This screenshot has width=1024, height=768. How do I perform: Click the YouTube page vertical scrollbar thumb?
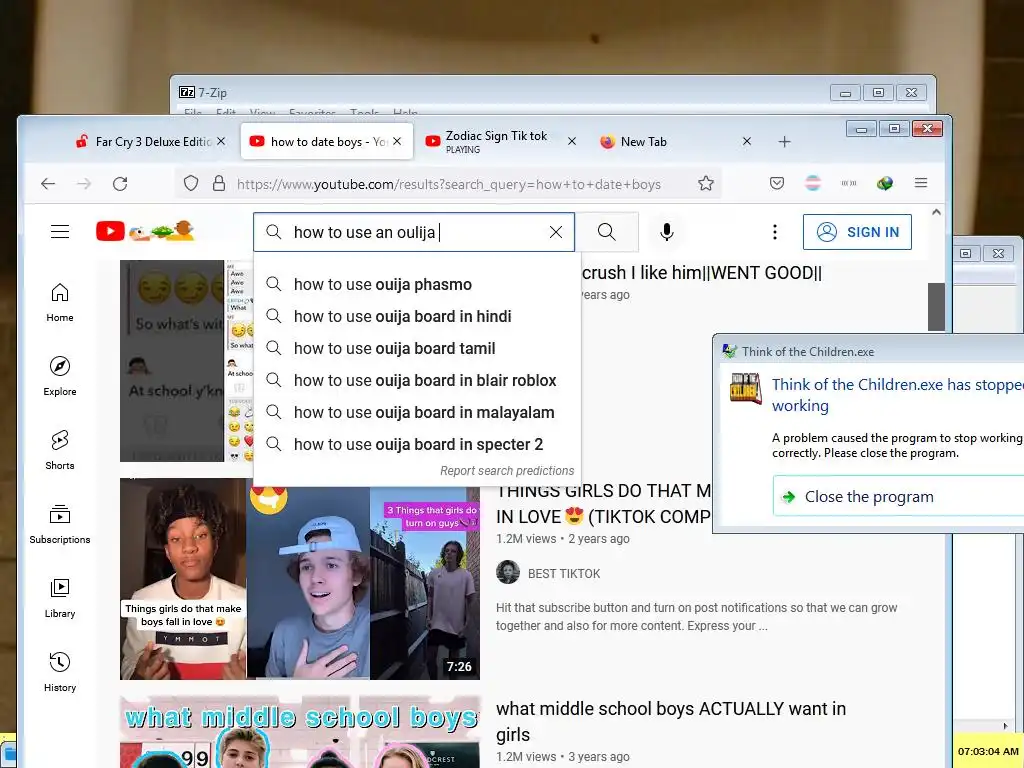936,306
